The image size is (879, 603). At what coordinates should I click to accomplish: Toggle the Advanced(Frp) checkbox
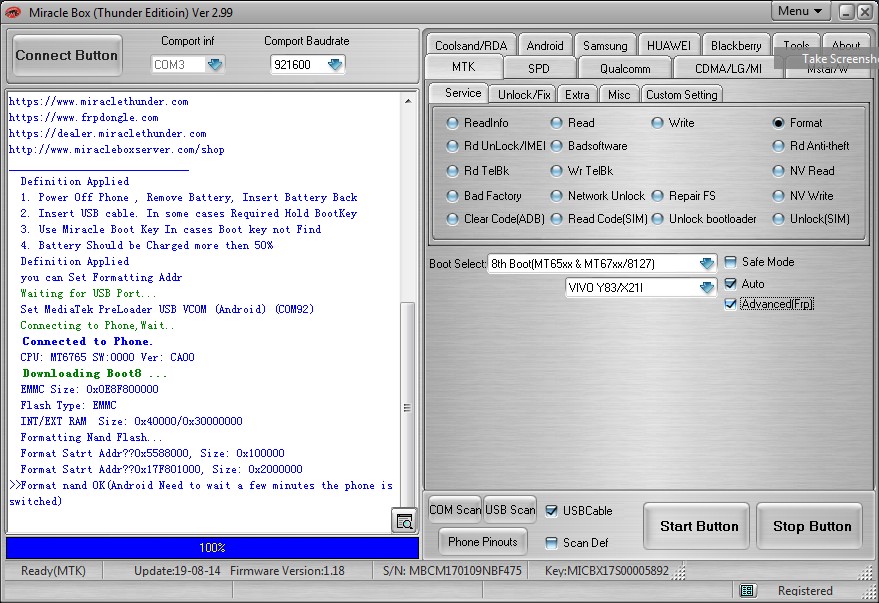point(730,304)
